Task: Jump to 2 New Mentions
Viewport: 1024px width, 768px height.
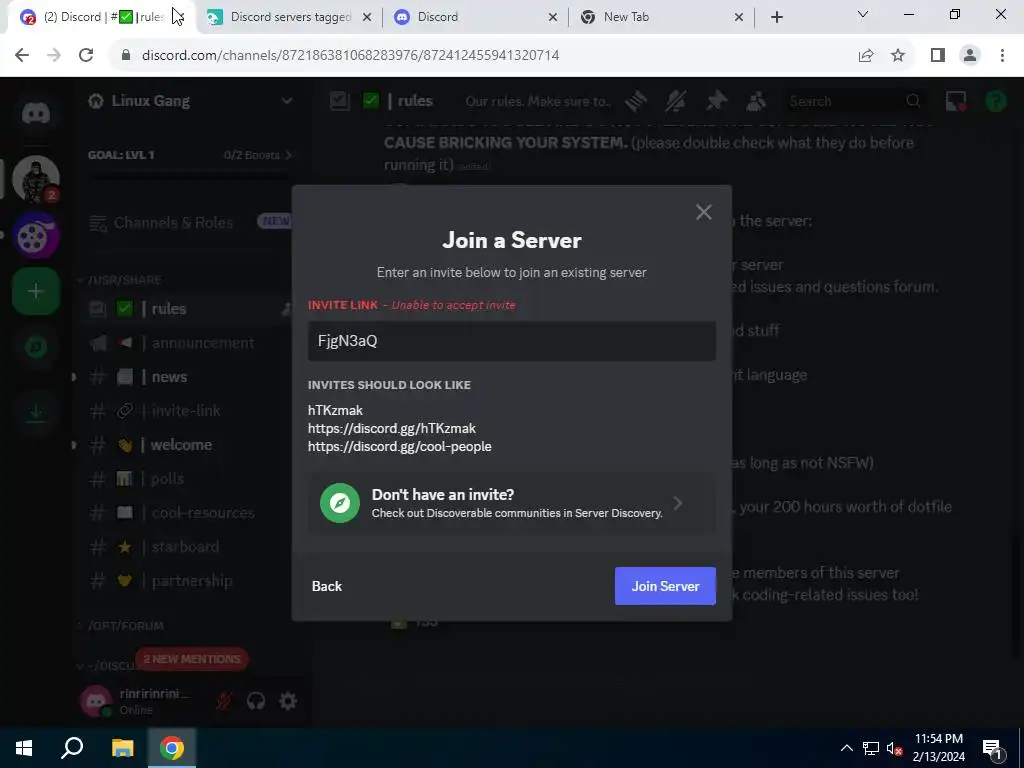Action: [192, 659]
